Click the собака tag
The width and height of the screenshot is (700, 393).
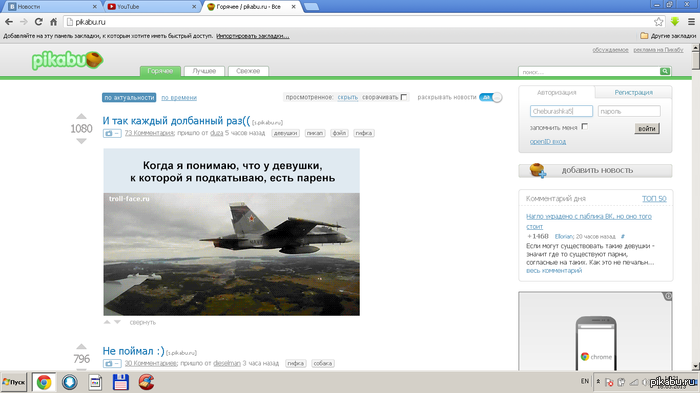[322, 364]
